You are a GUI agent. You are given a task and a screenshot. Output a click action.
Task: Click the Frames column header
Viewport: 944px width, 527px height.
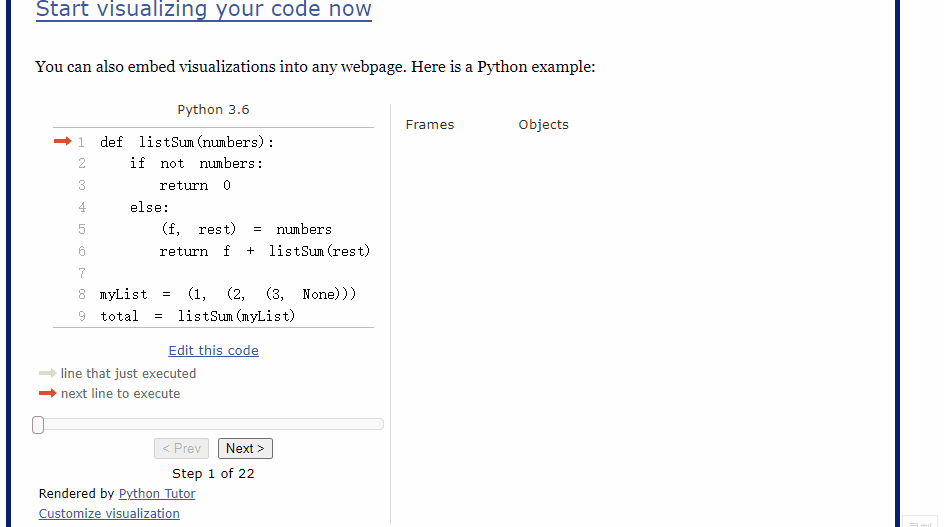point(430,125)
